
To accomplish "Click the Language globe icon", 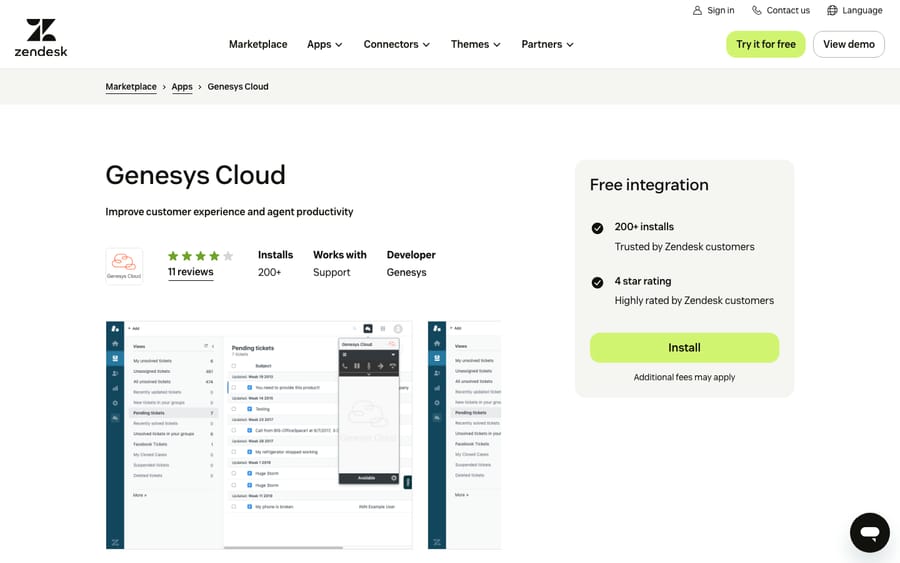I will coord(832,10).
